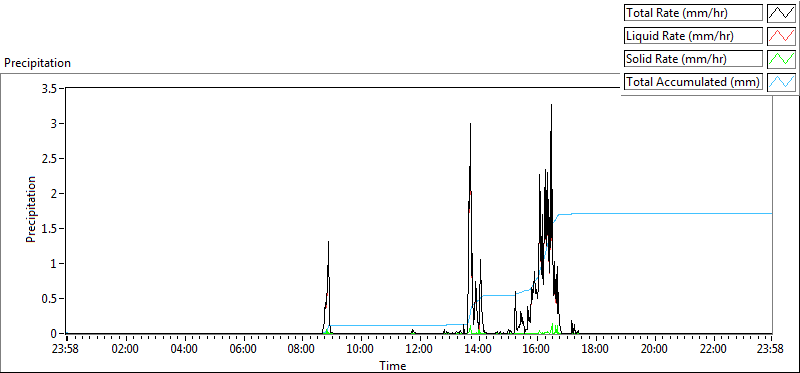Click the 23:58 start time on X axis
The height and width of the screenshot is (373, 800).
(66, 350)
